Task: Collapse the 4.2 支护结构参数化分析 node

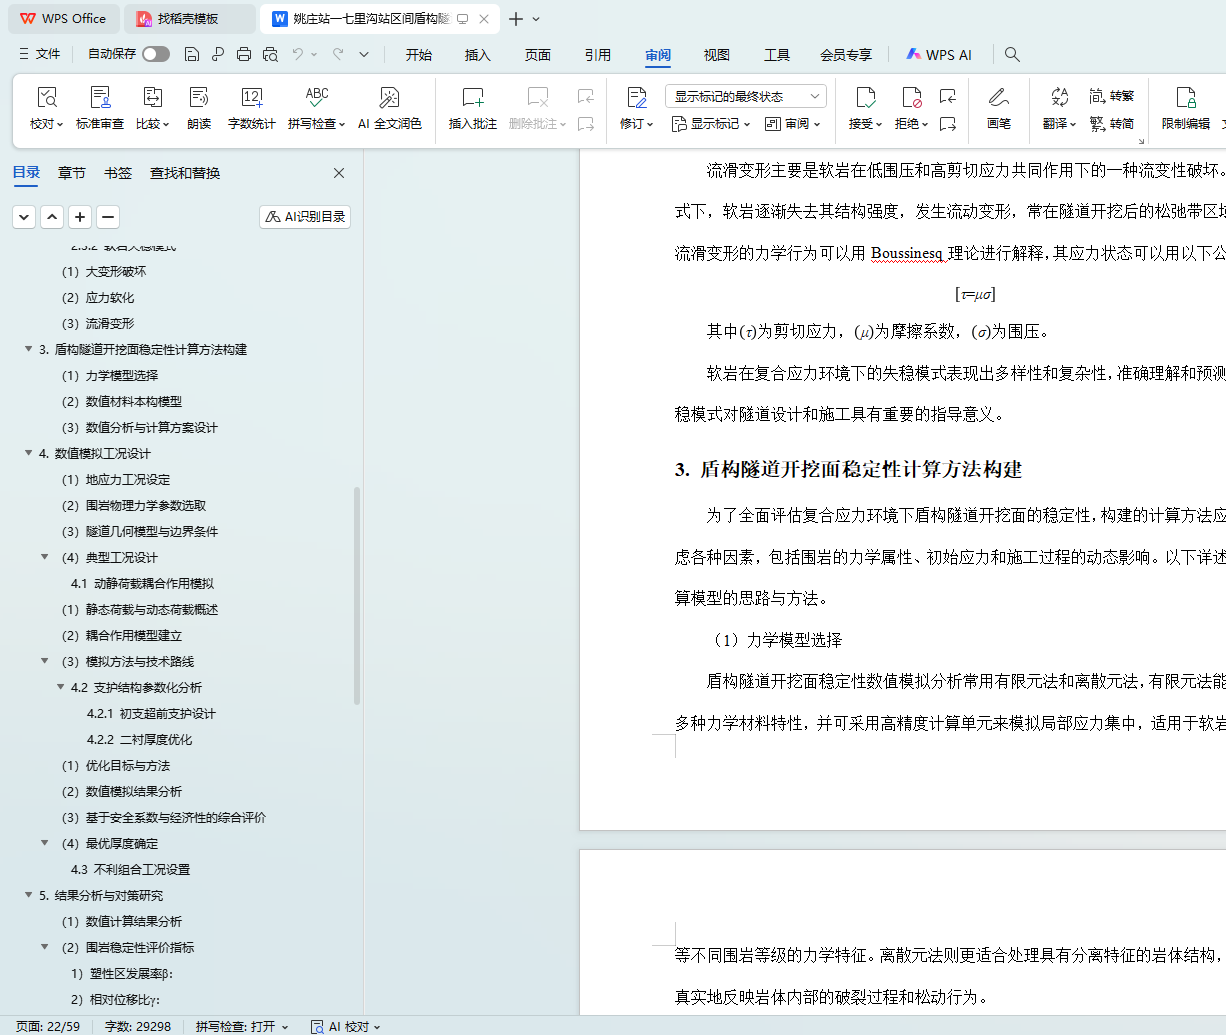Action: 61,687
